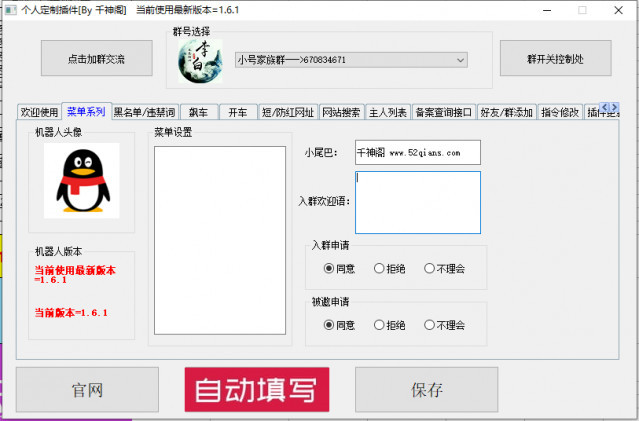This screenshot has height=421, width=639.
Task: Open the 黑名单/违禁词 tab
Action: coord(145,112)
